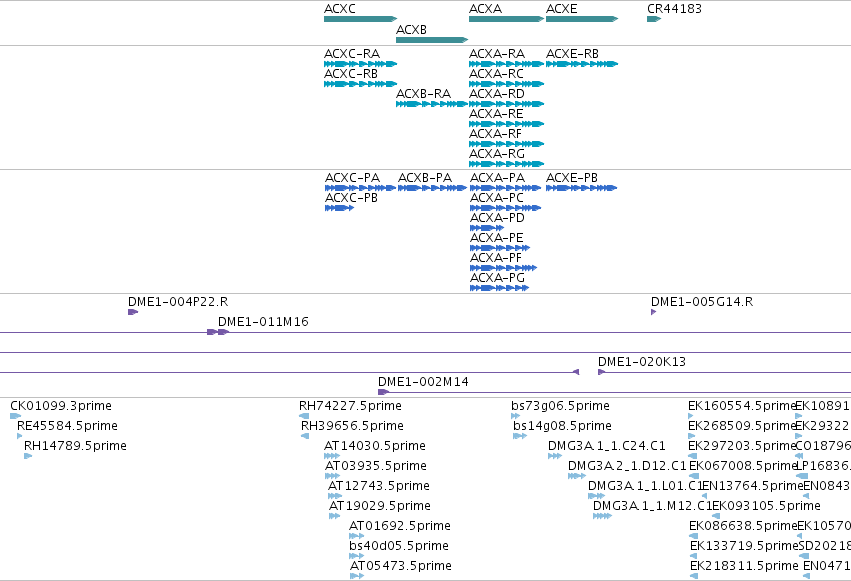Select the EN13764.5prime EST arrow
The width and height of the screenshot is (851, 581).
coord(704,496)
